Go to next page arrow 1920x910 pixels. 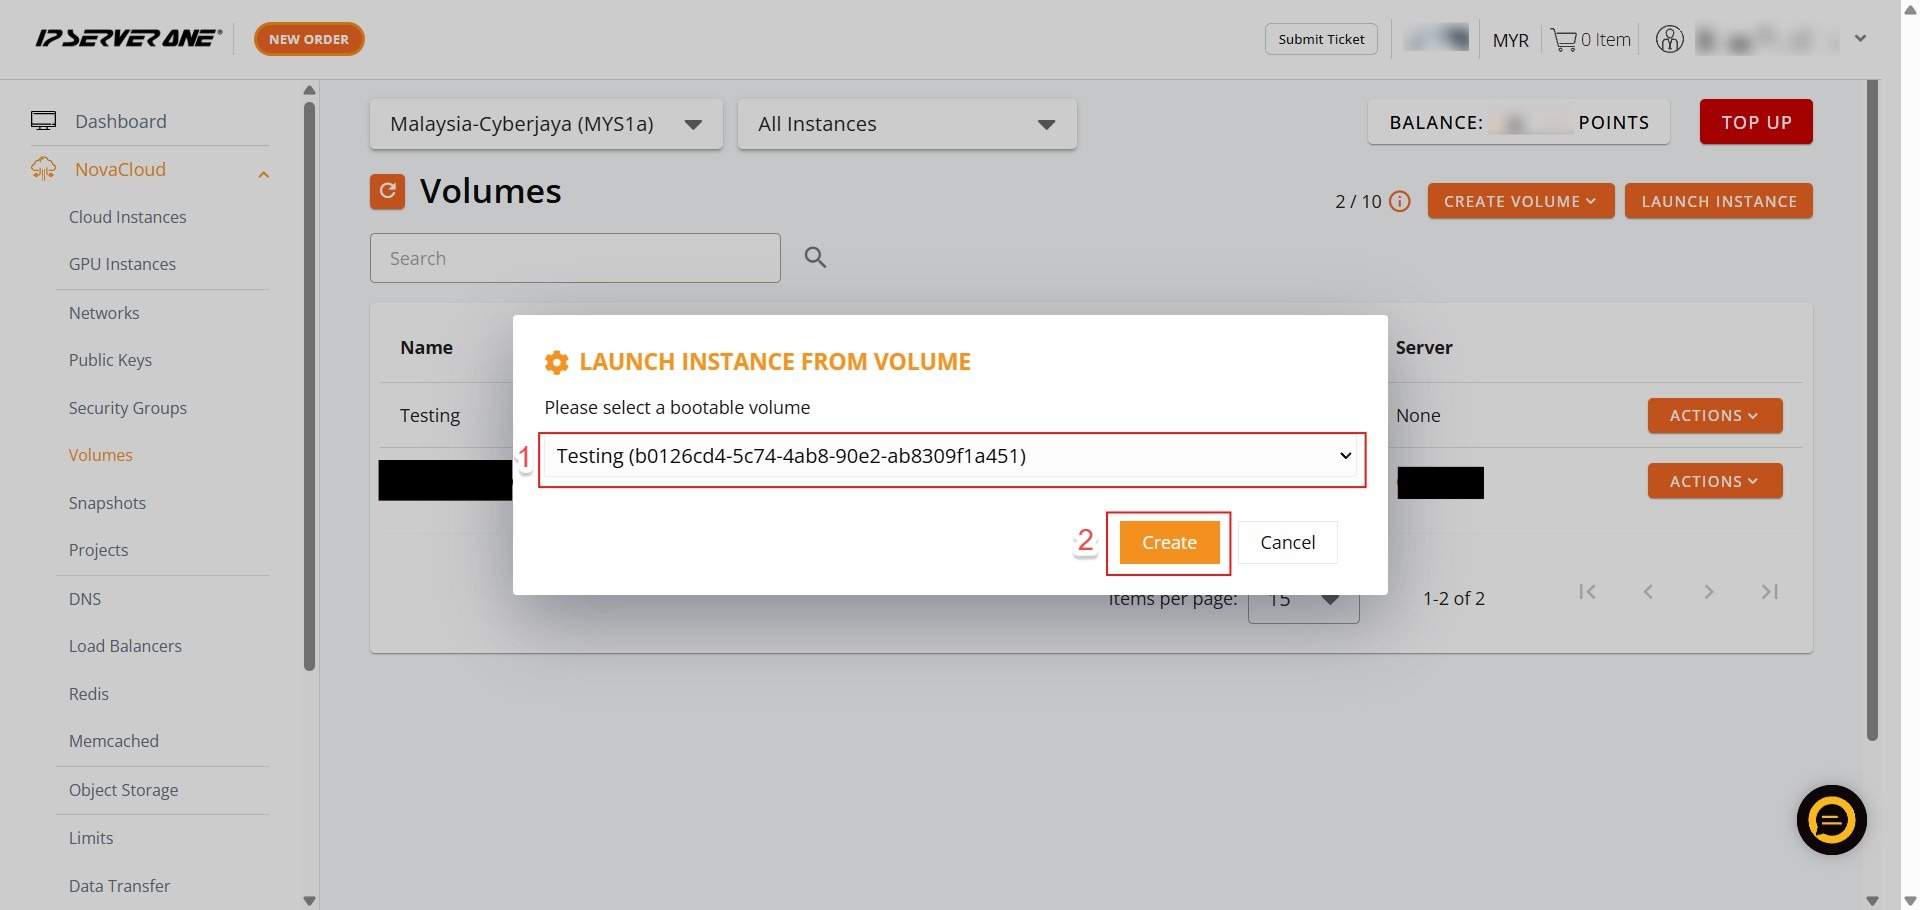[x=1709, y=592]
